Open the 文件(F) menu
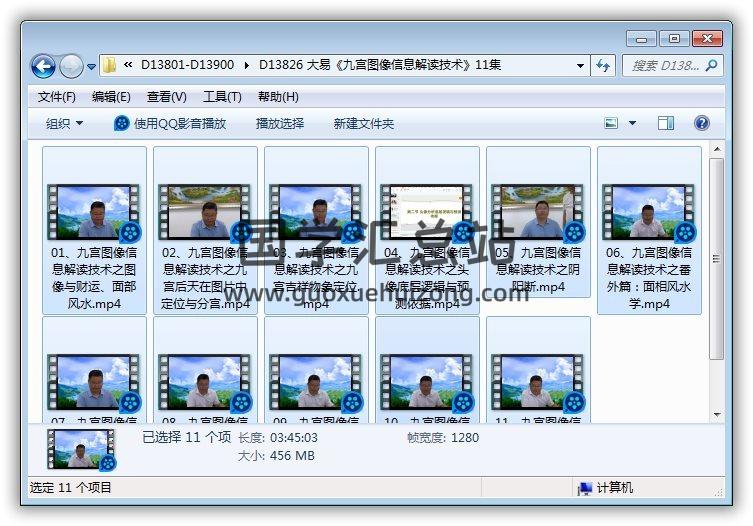Screen dimensions: 753x526 [x=57, y=97]
